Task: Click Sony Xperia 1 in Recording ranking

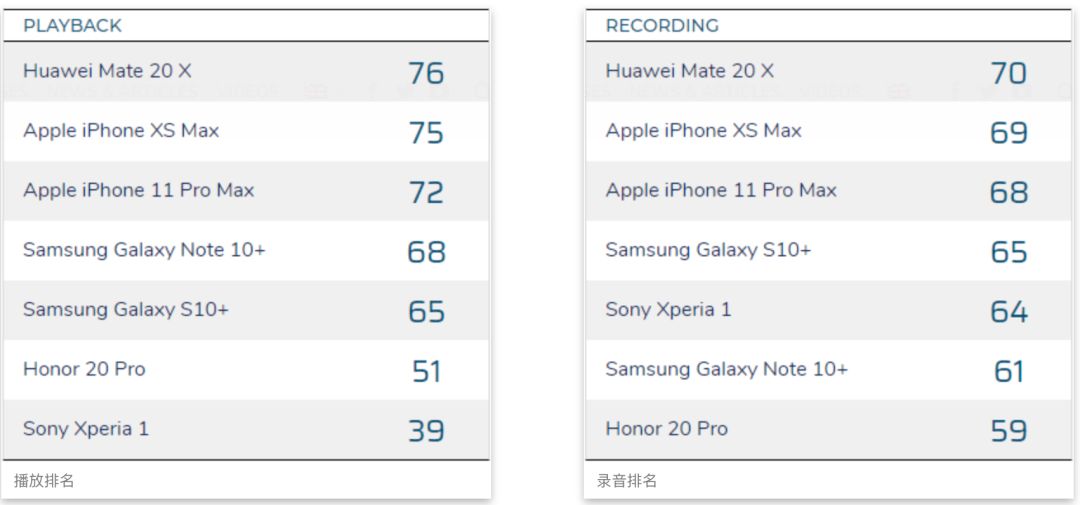Action: [668, 310]
